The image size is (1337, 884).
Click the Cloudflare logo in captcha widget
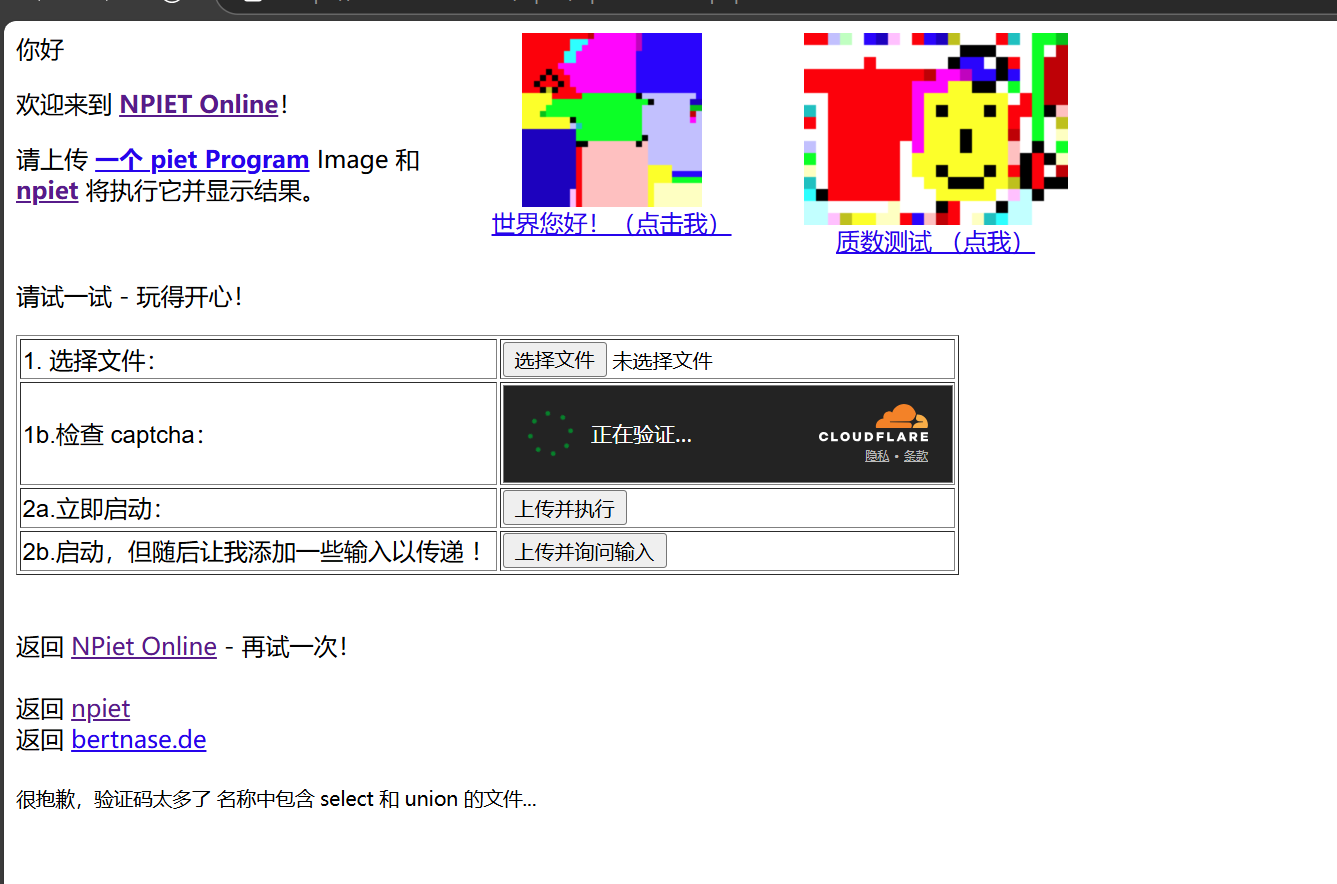point(874,423)
